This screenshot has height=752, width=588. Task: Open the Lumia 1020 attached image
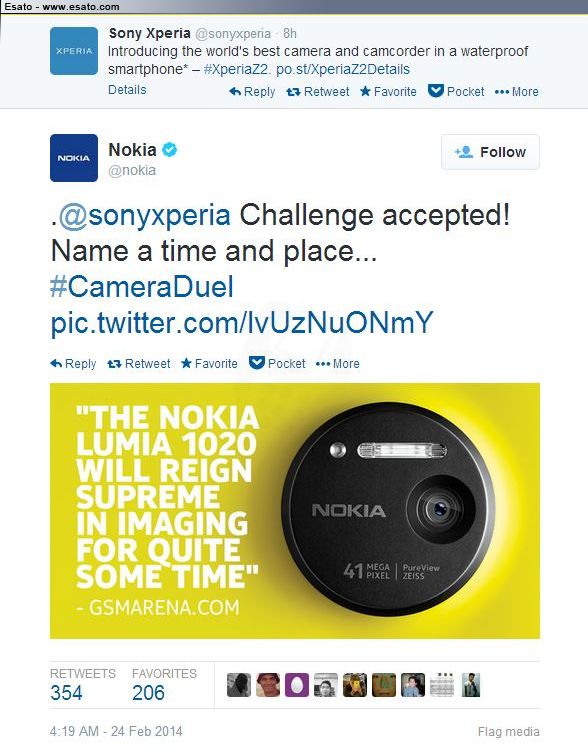point(294,511)
